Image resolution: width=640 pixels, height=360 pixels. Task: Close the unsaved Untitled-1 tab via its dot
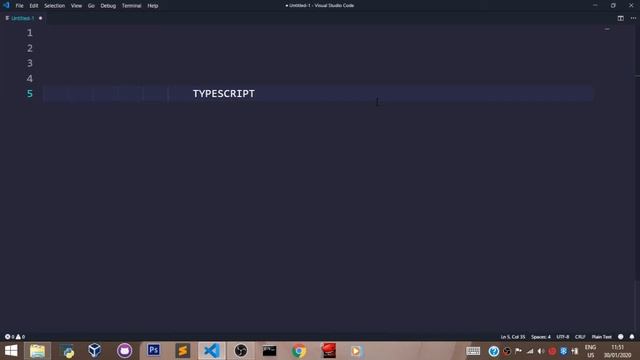40,18
